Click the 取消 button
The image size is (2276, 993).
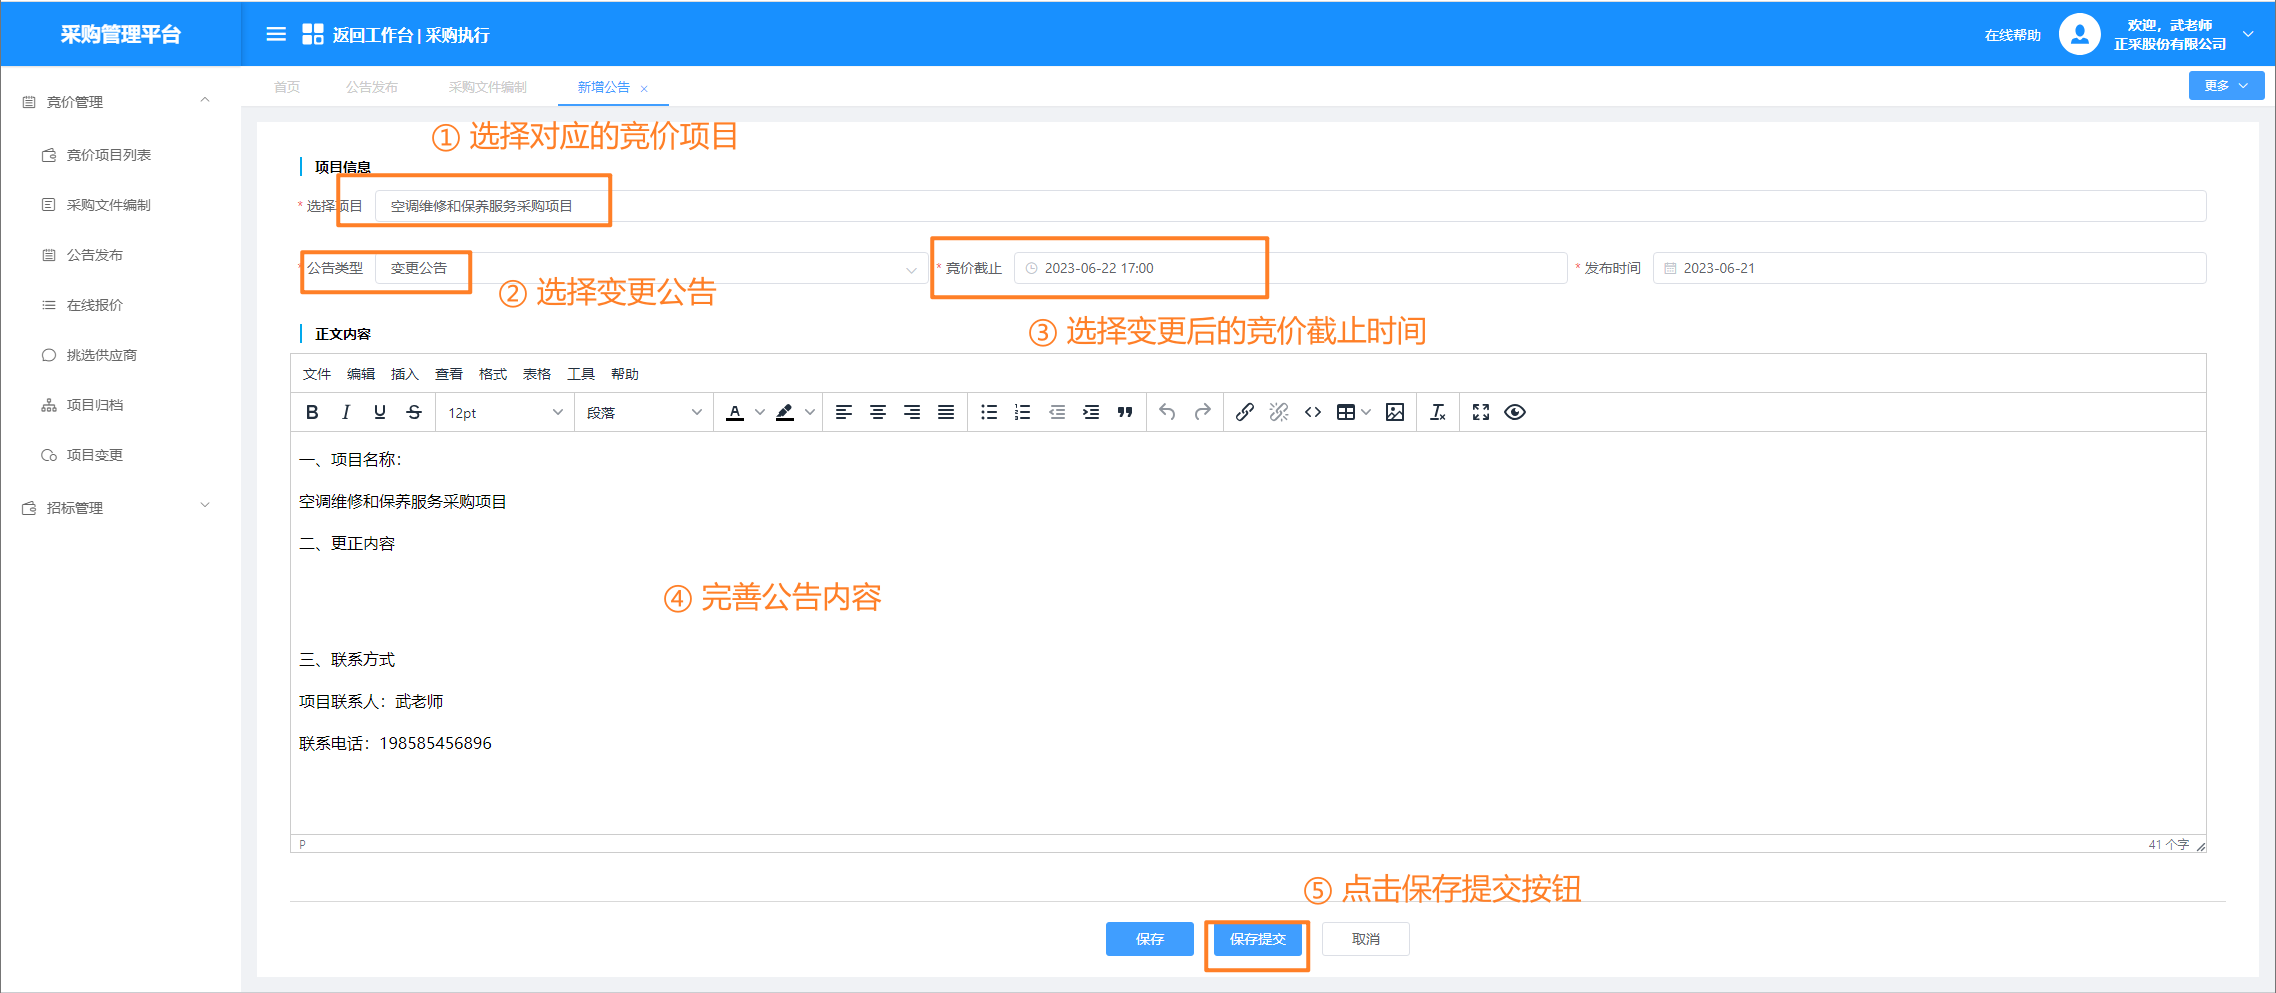1365,939
